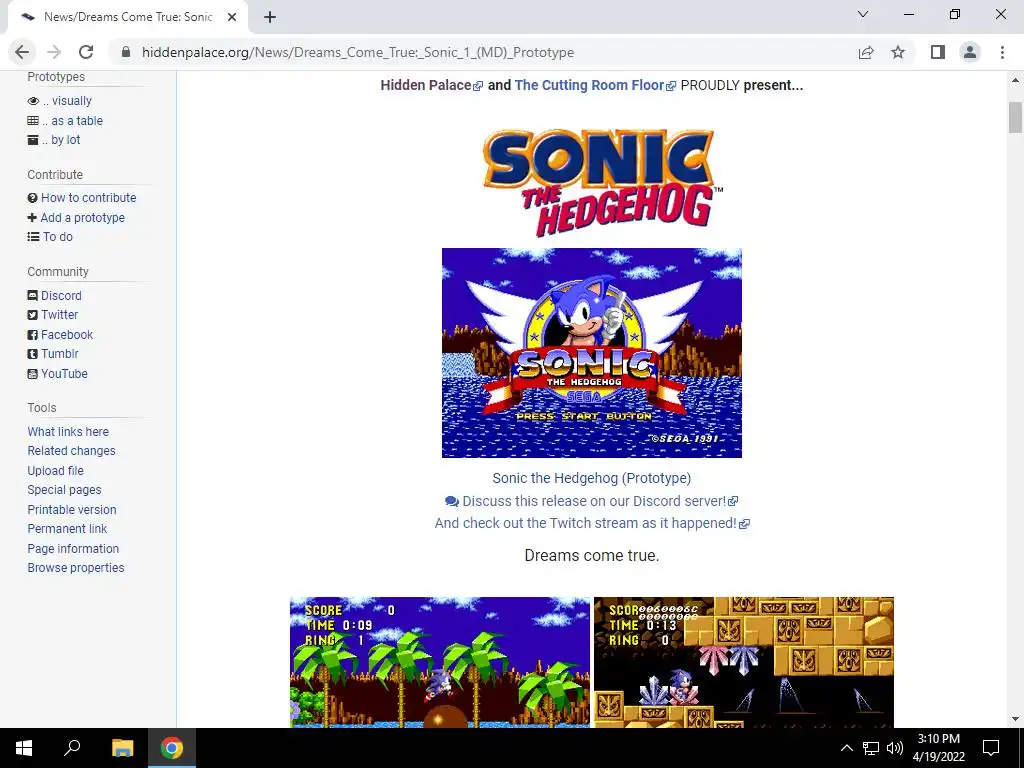
Task: View prototypes by lot
Action: click(54, 140)
